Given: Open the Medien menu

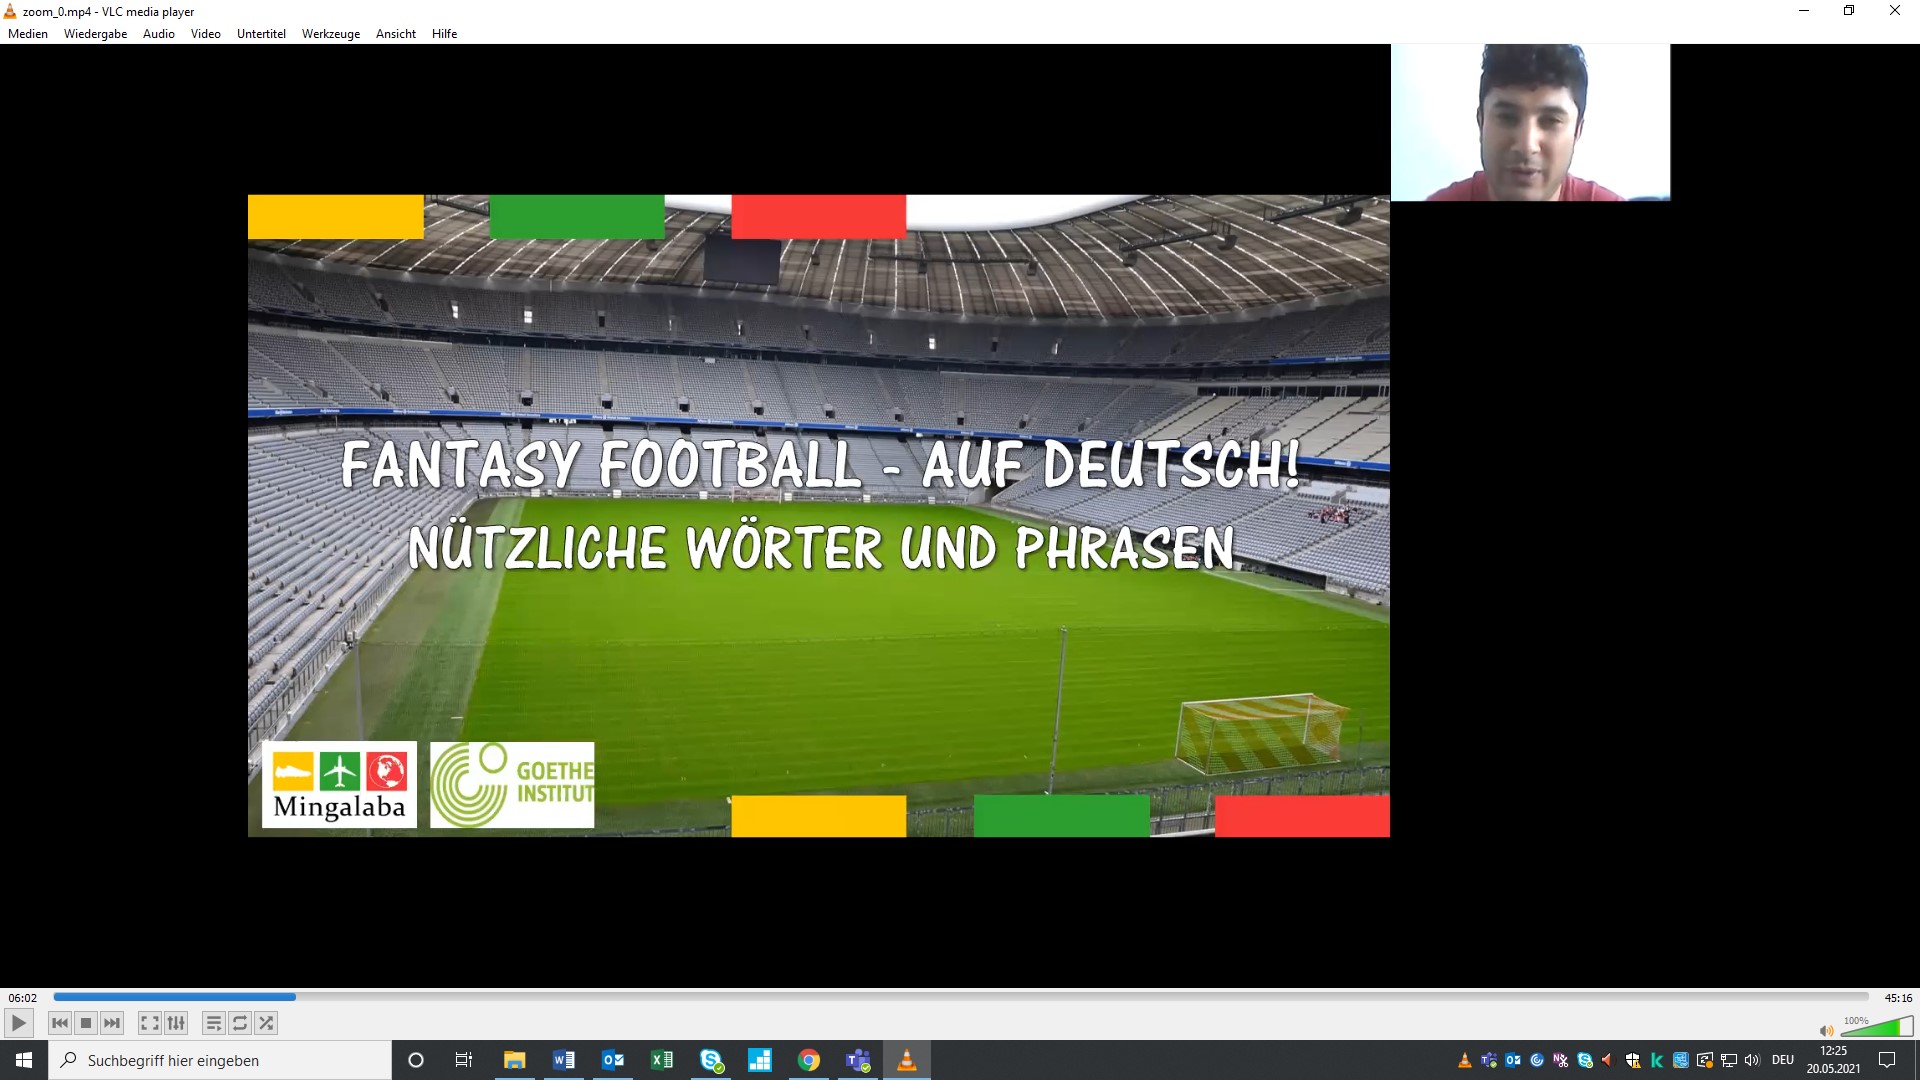Looking at the screenshot, I should tap(28, 33).
